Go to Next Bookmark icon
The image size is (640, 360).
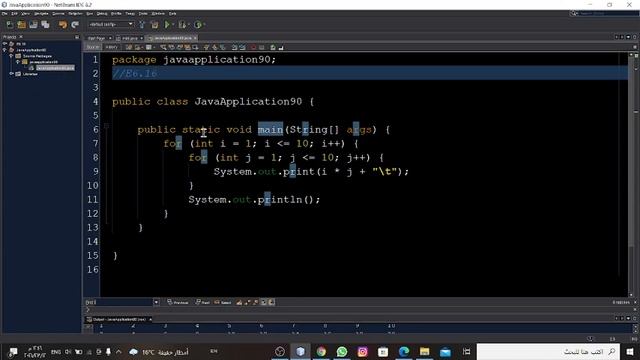[215, 48]
